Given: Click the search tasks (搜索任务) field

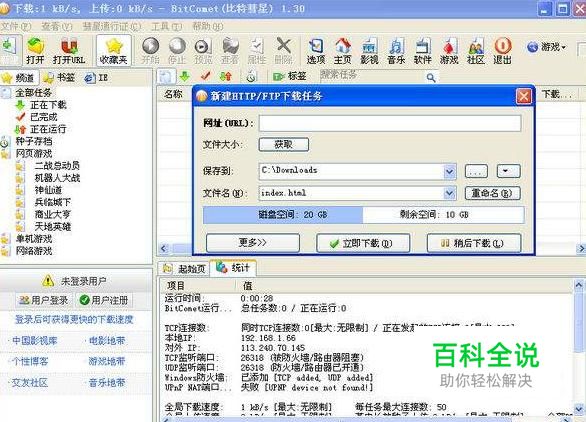Looking at the screenshot, I should (372, 76).
